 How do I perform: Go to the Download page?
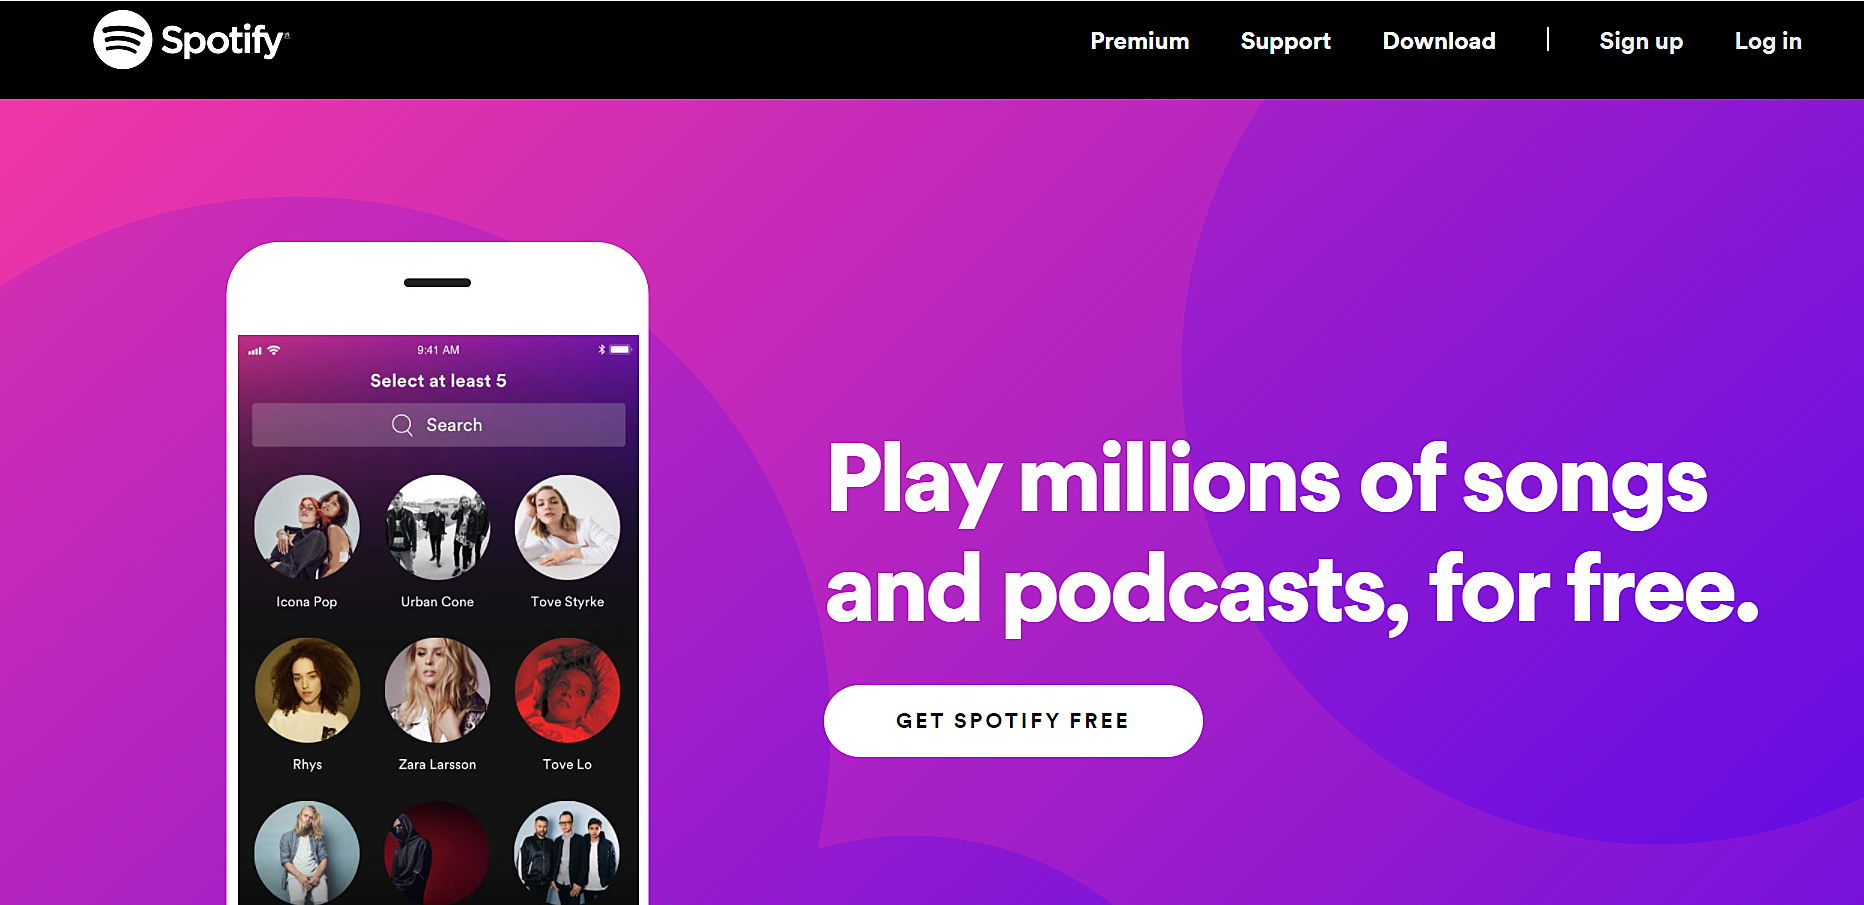click(1438, 41)
